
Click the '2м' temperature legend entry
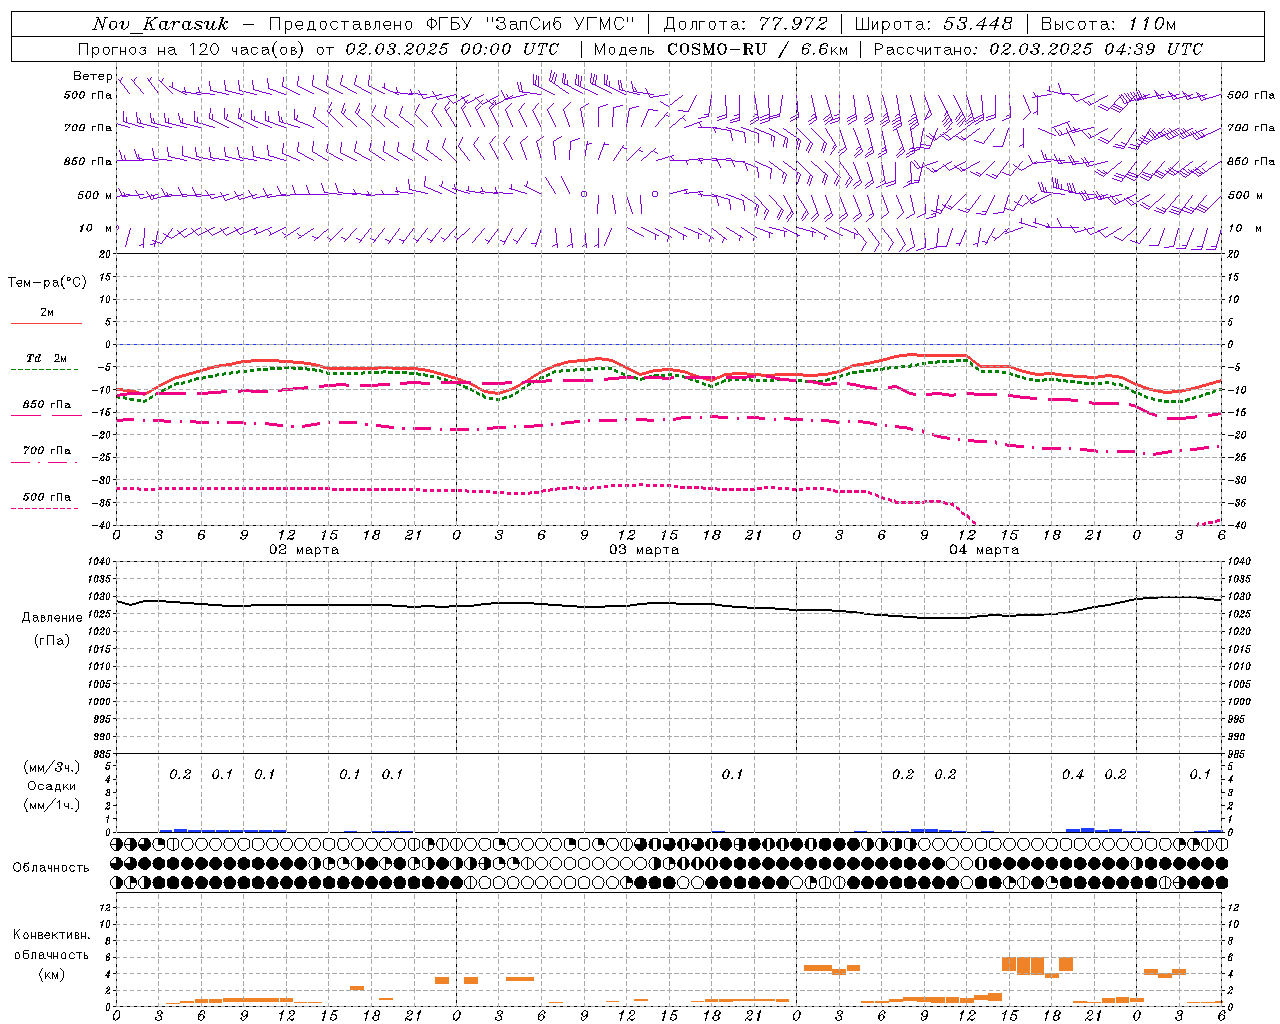coord(47,313)
